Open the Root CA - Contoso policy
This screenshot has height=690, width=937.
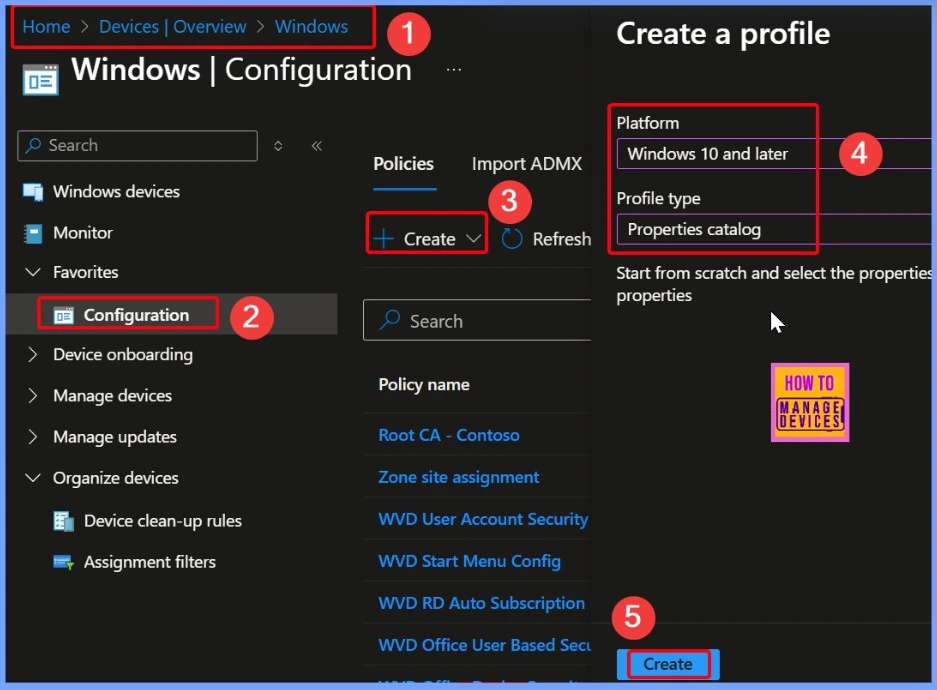pyautogui.click(x=449, y=435)
